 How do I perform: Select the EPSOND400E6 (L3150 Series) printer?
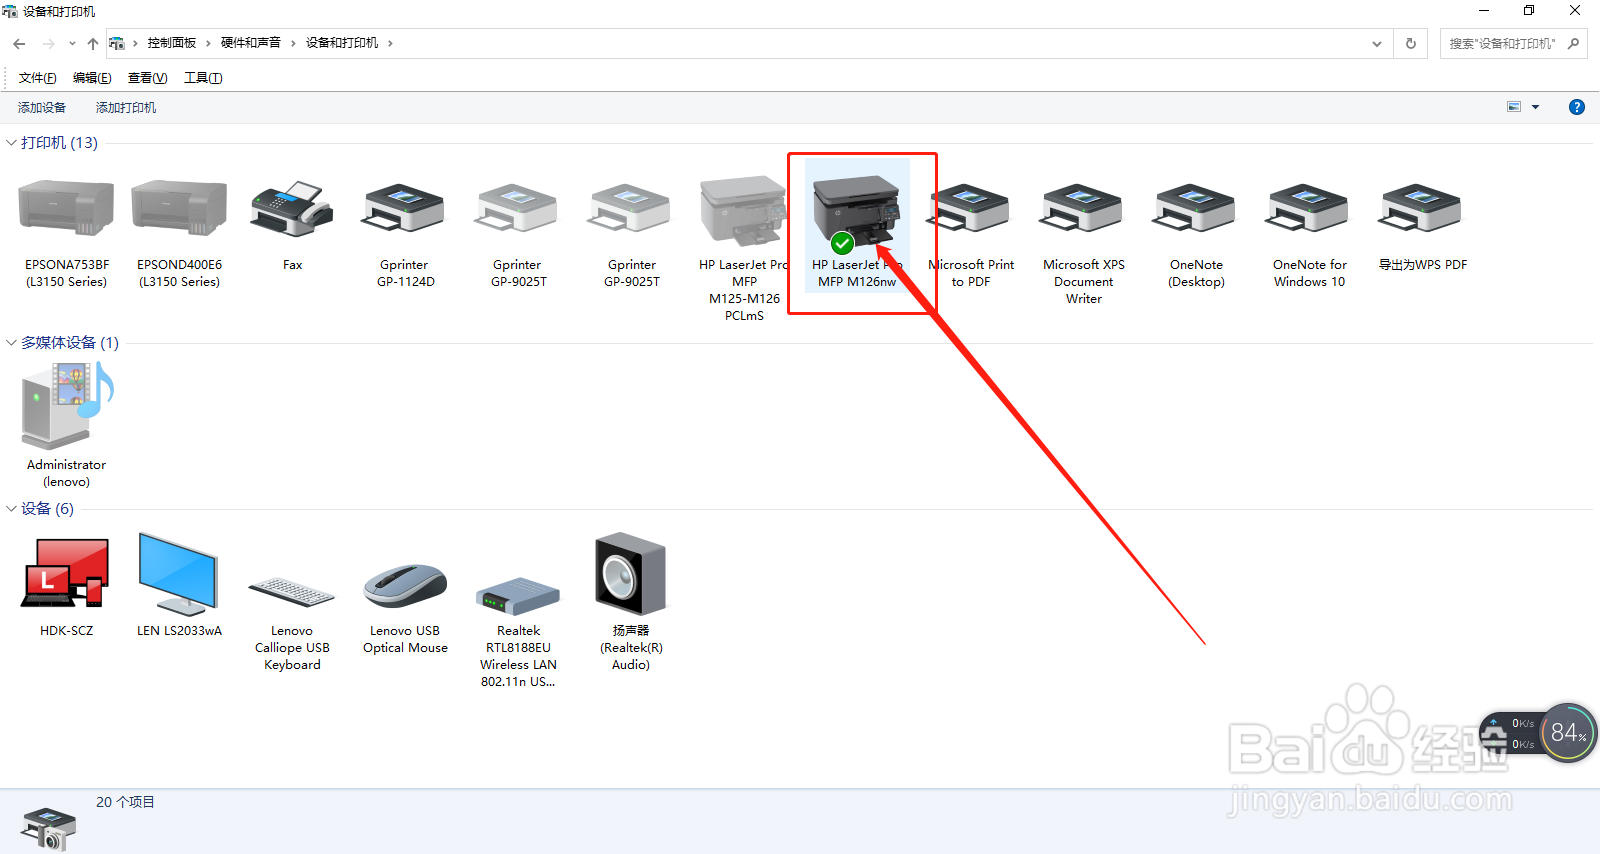[x=179, y=232]
